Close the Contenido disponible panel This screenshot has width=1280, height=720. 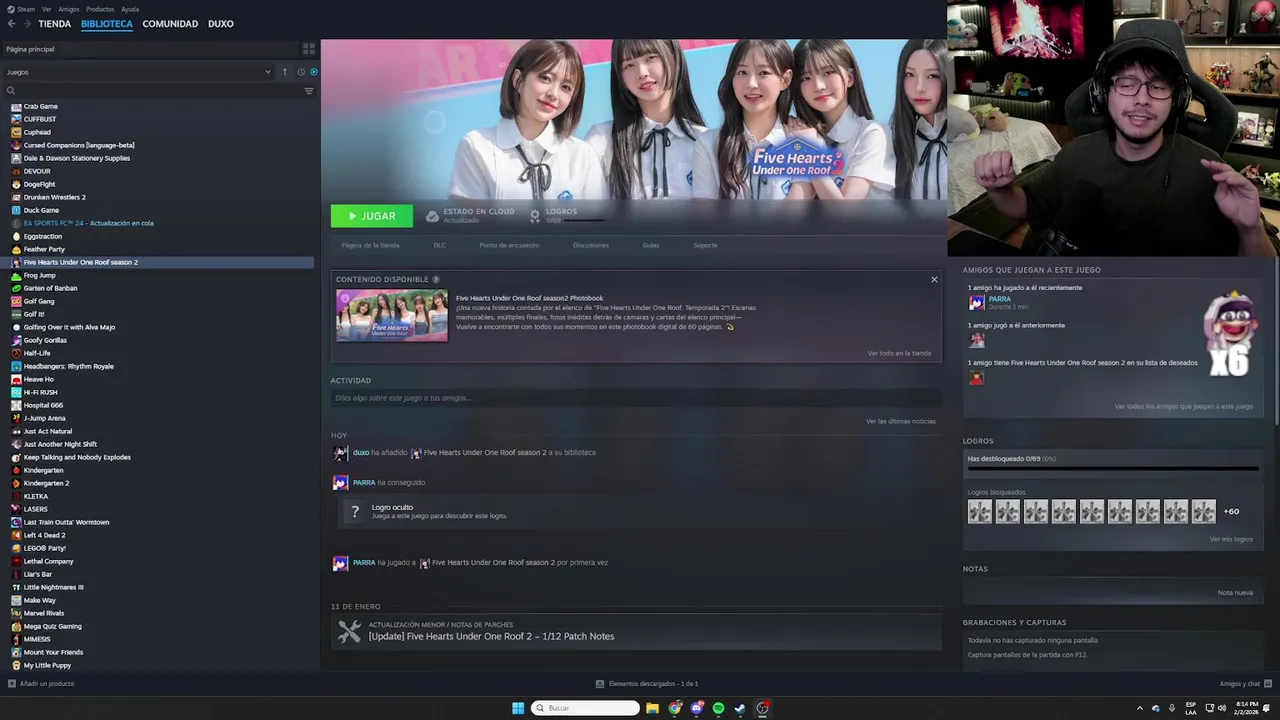pos(934,279)
